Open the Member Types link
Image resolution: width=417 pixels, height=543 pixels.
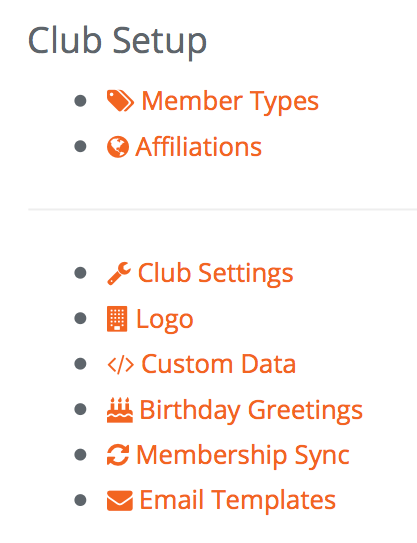[230, 101]
